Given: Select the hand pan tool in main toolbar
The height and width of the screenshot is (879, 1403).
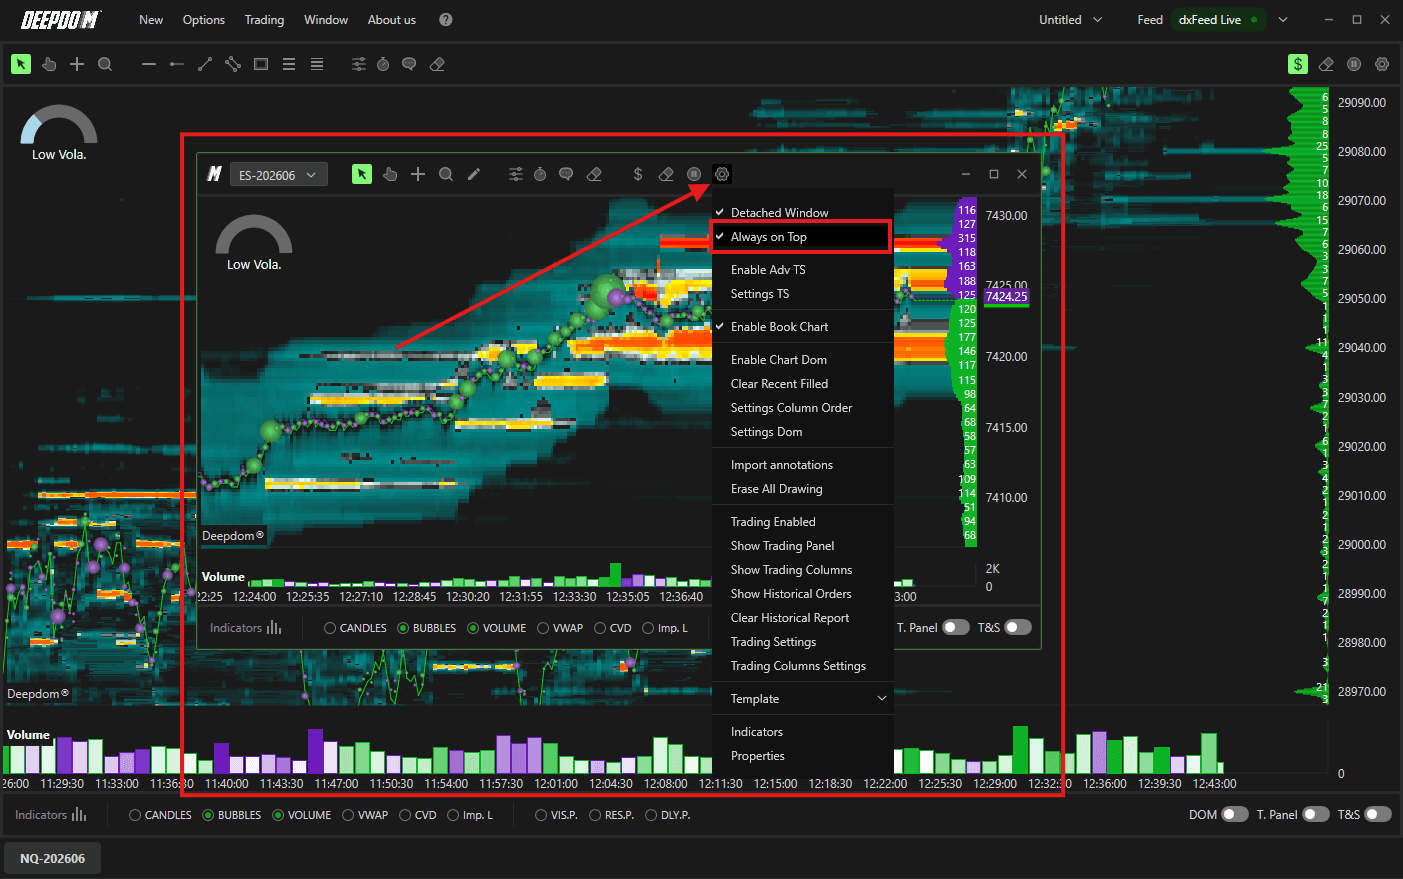Looking at the screenshot, I should tap(49, 64).
